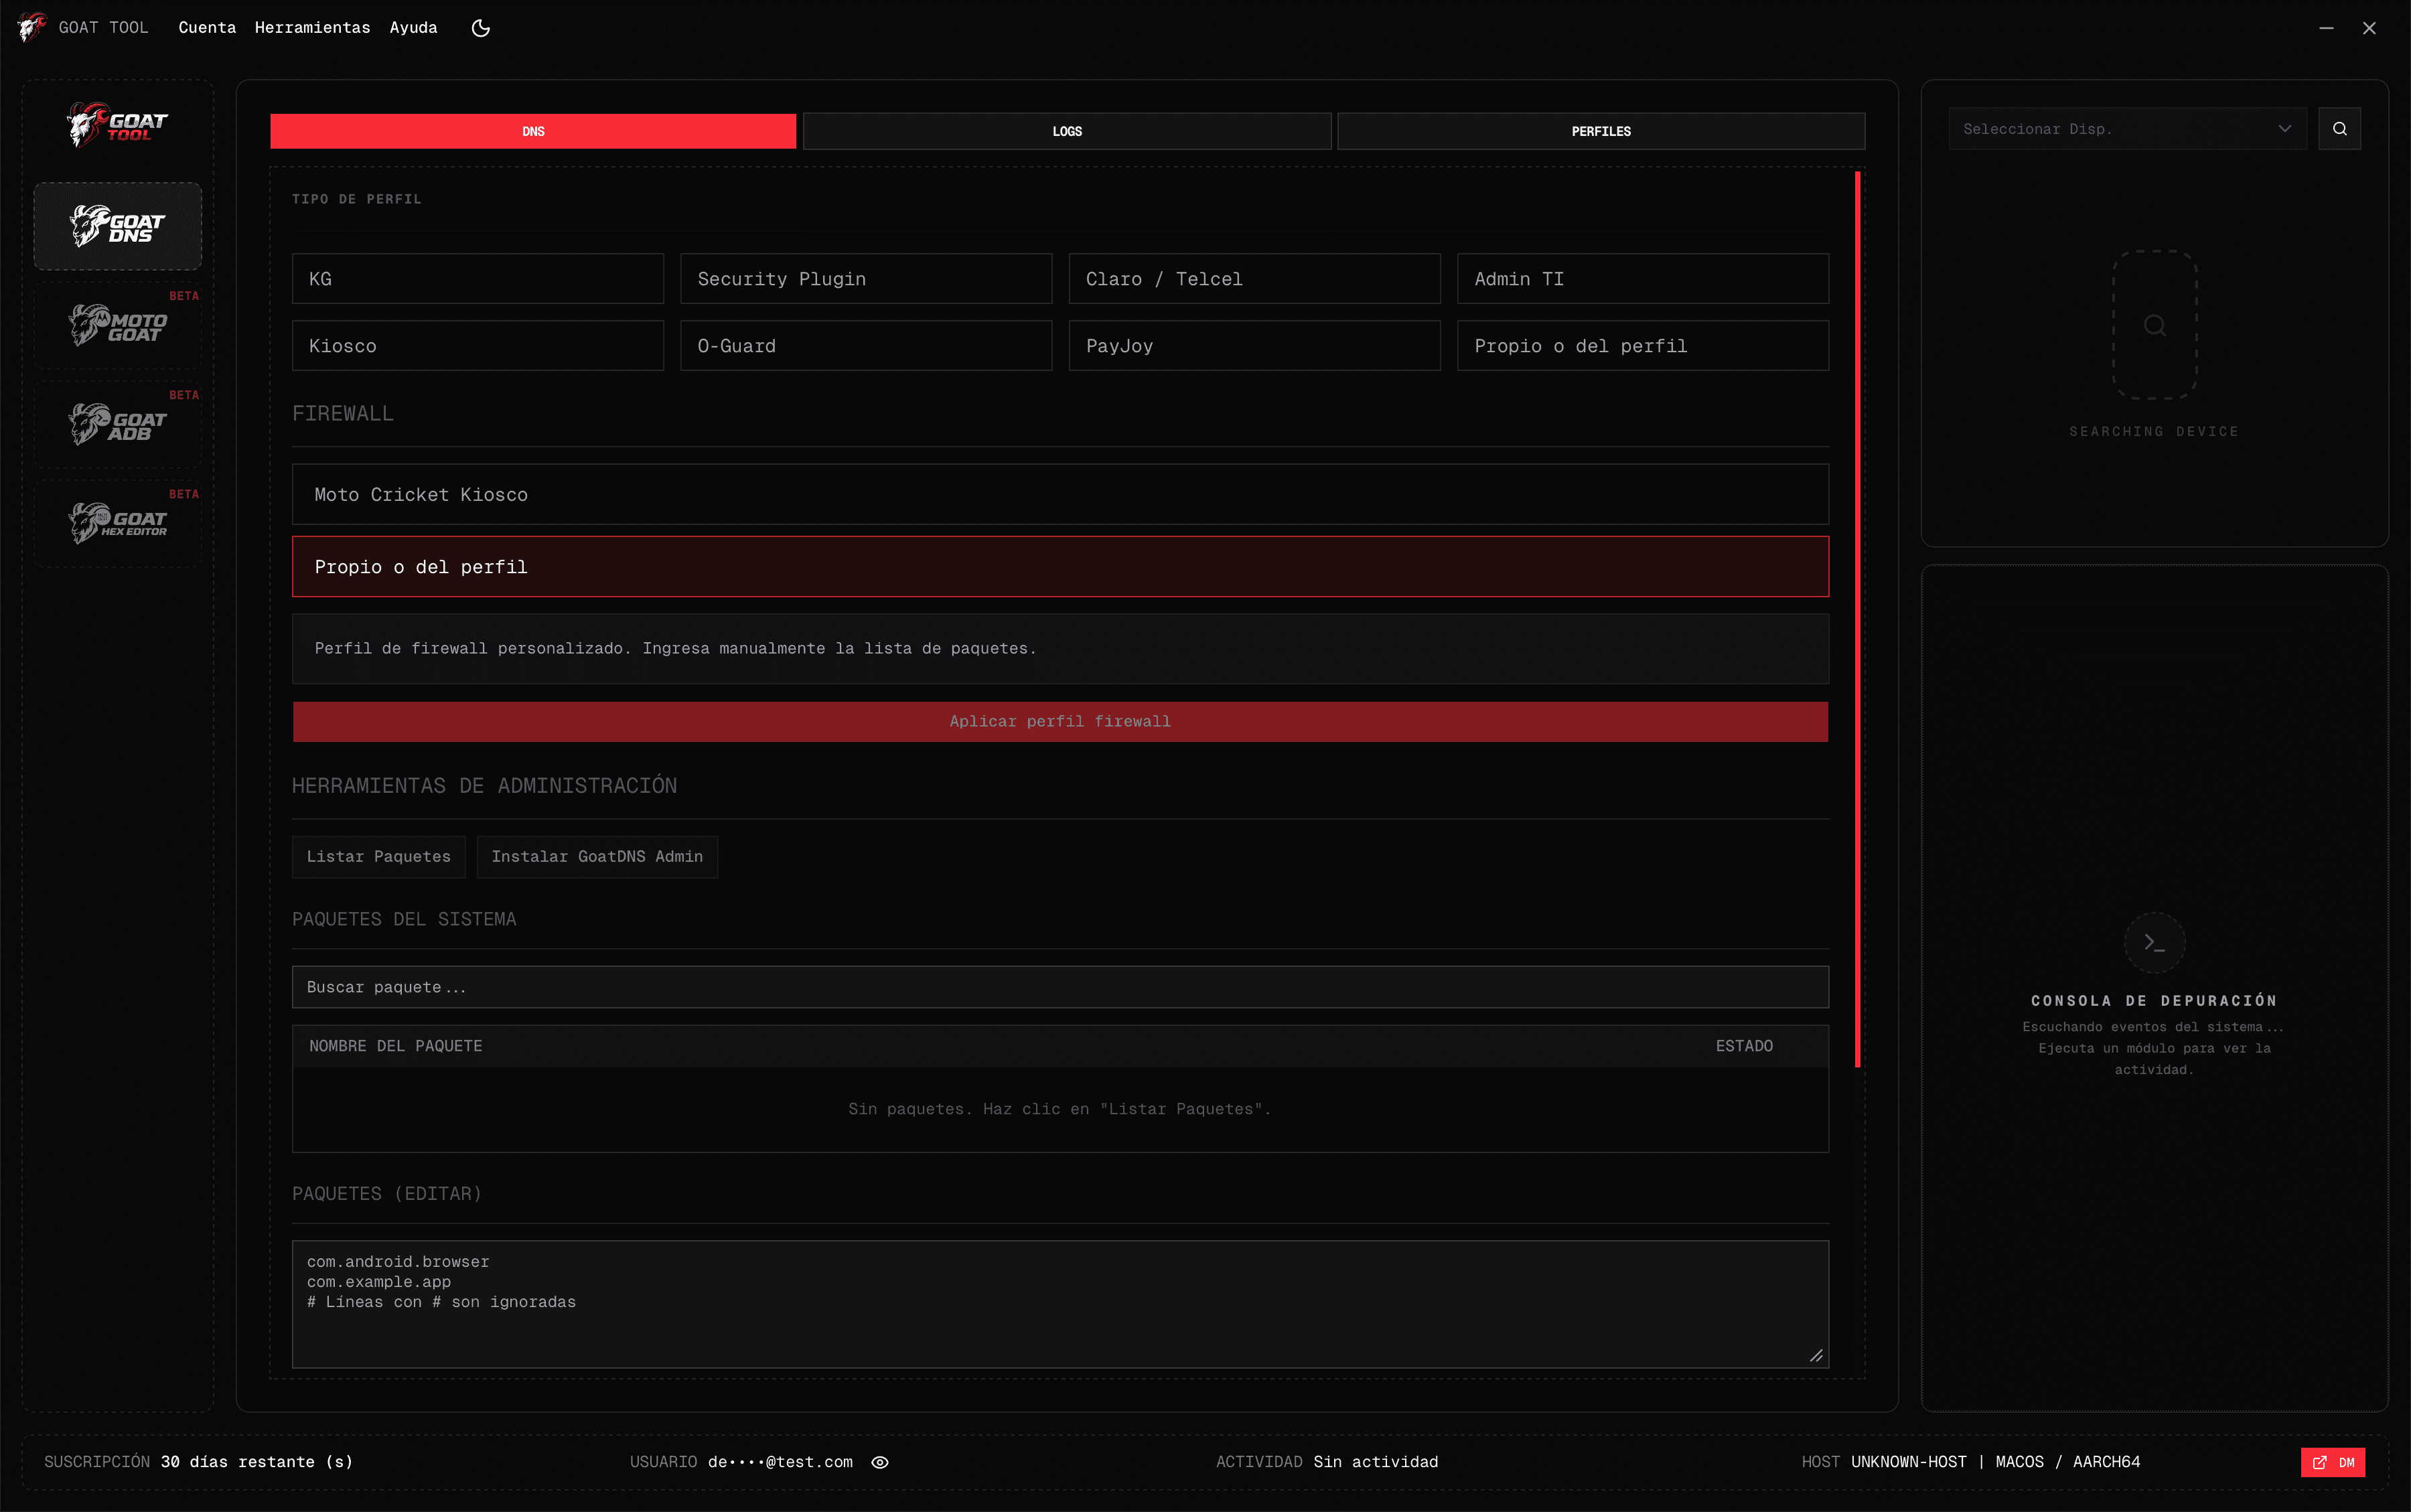The height and width of the screenshot is (1512, 2411).
Task: Select the Security Plugin profile type
Action: [x=866, y=279]
